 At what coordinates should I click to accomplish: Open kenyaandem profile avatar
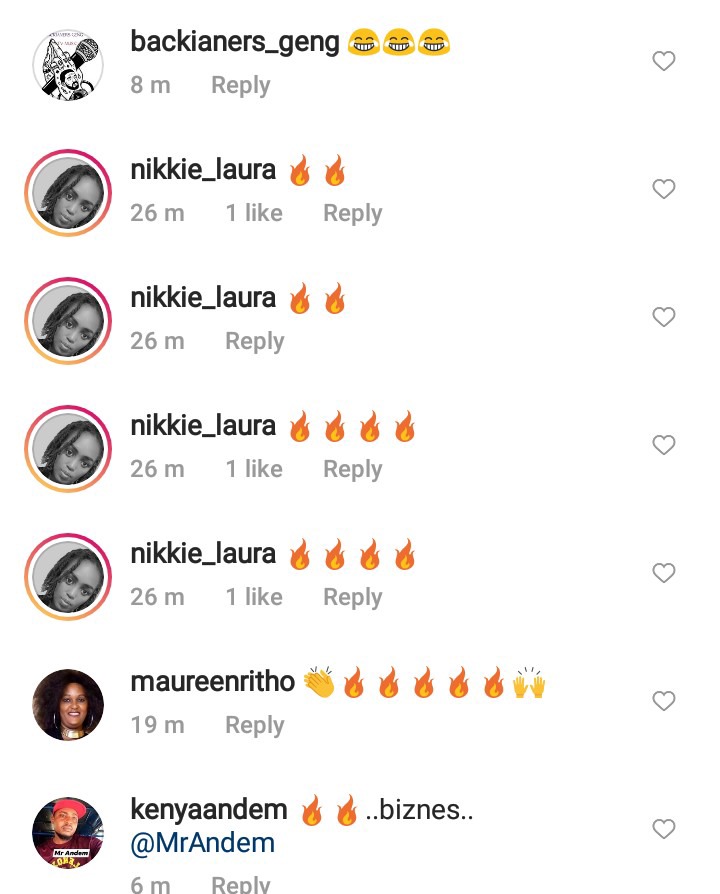click(68, 832)
